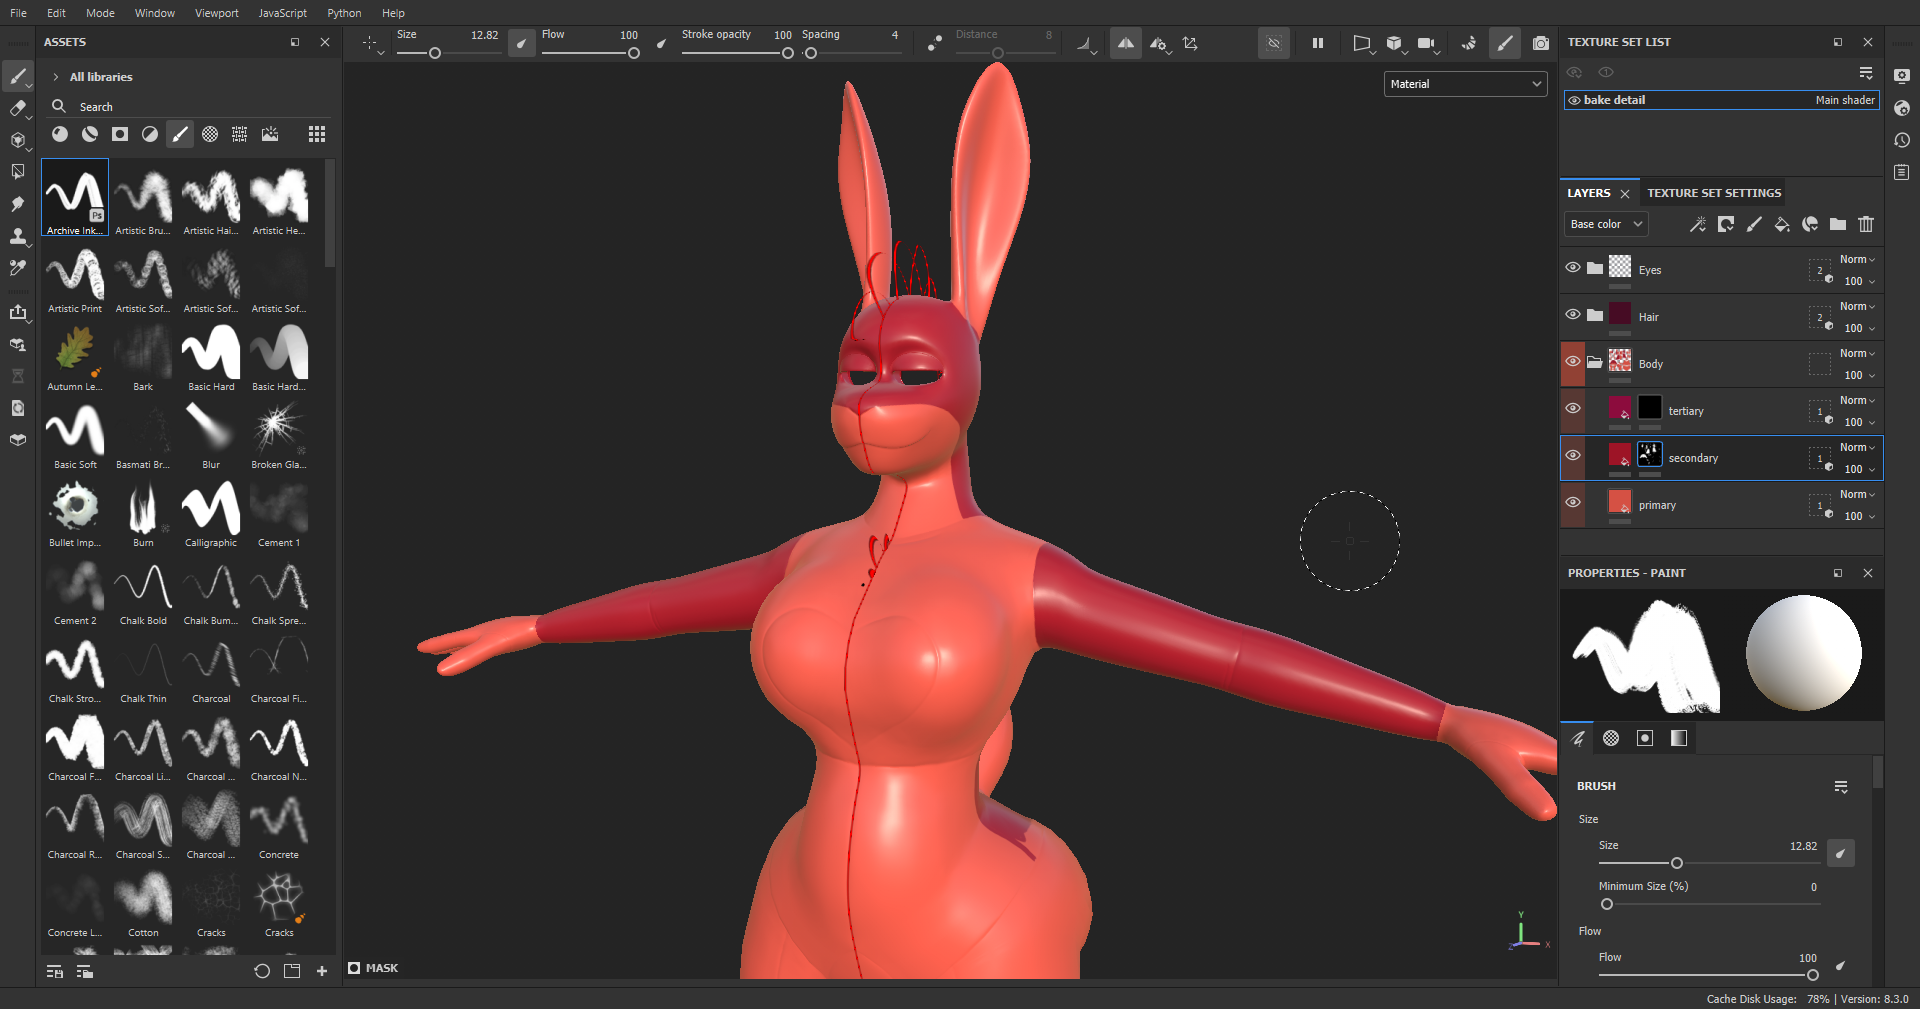This screenshot has width=1920, height=1009.
Task: Open symmetry settings dropdown
Action: click(1160, 44)
